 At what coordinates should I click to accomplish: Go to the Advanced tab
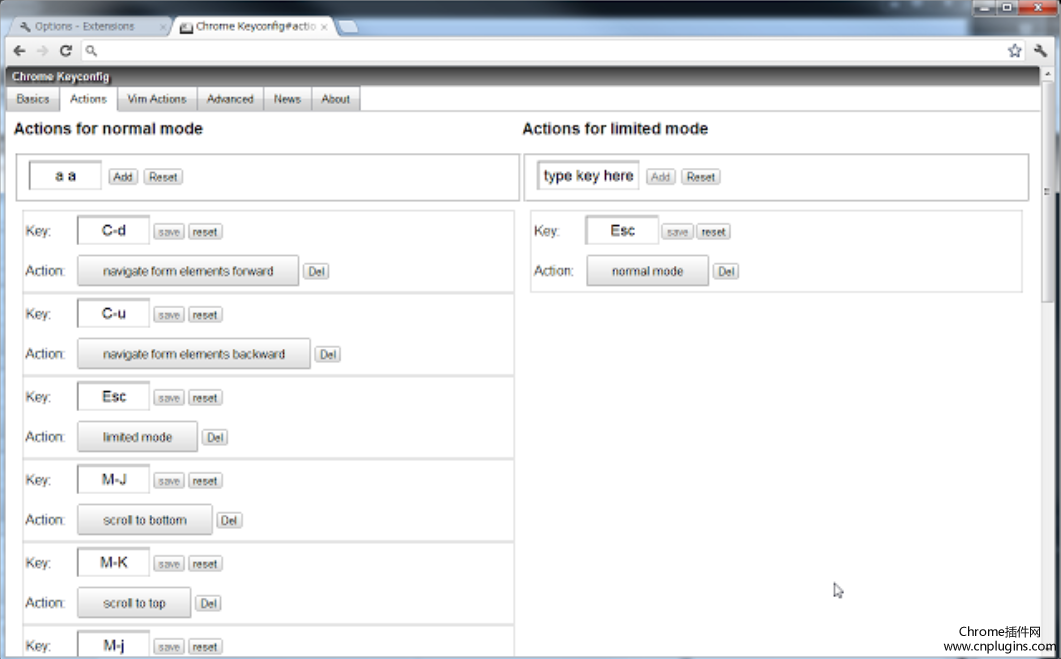coord(230,99)
